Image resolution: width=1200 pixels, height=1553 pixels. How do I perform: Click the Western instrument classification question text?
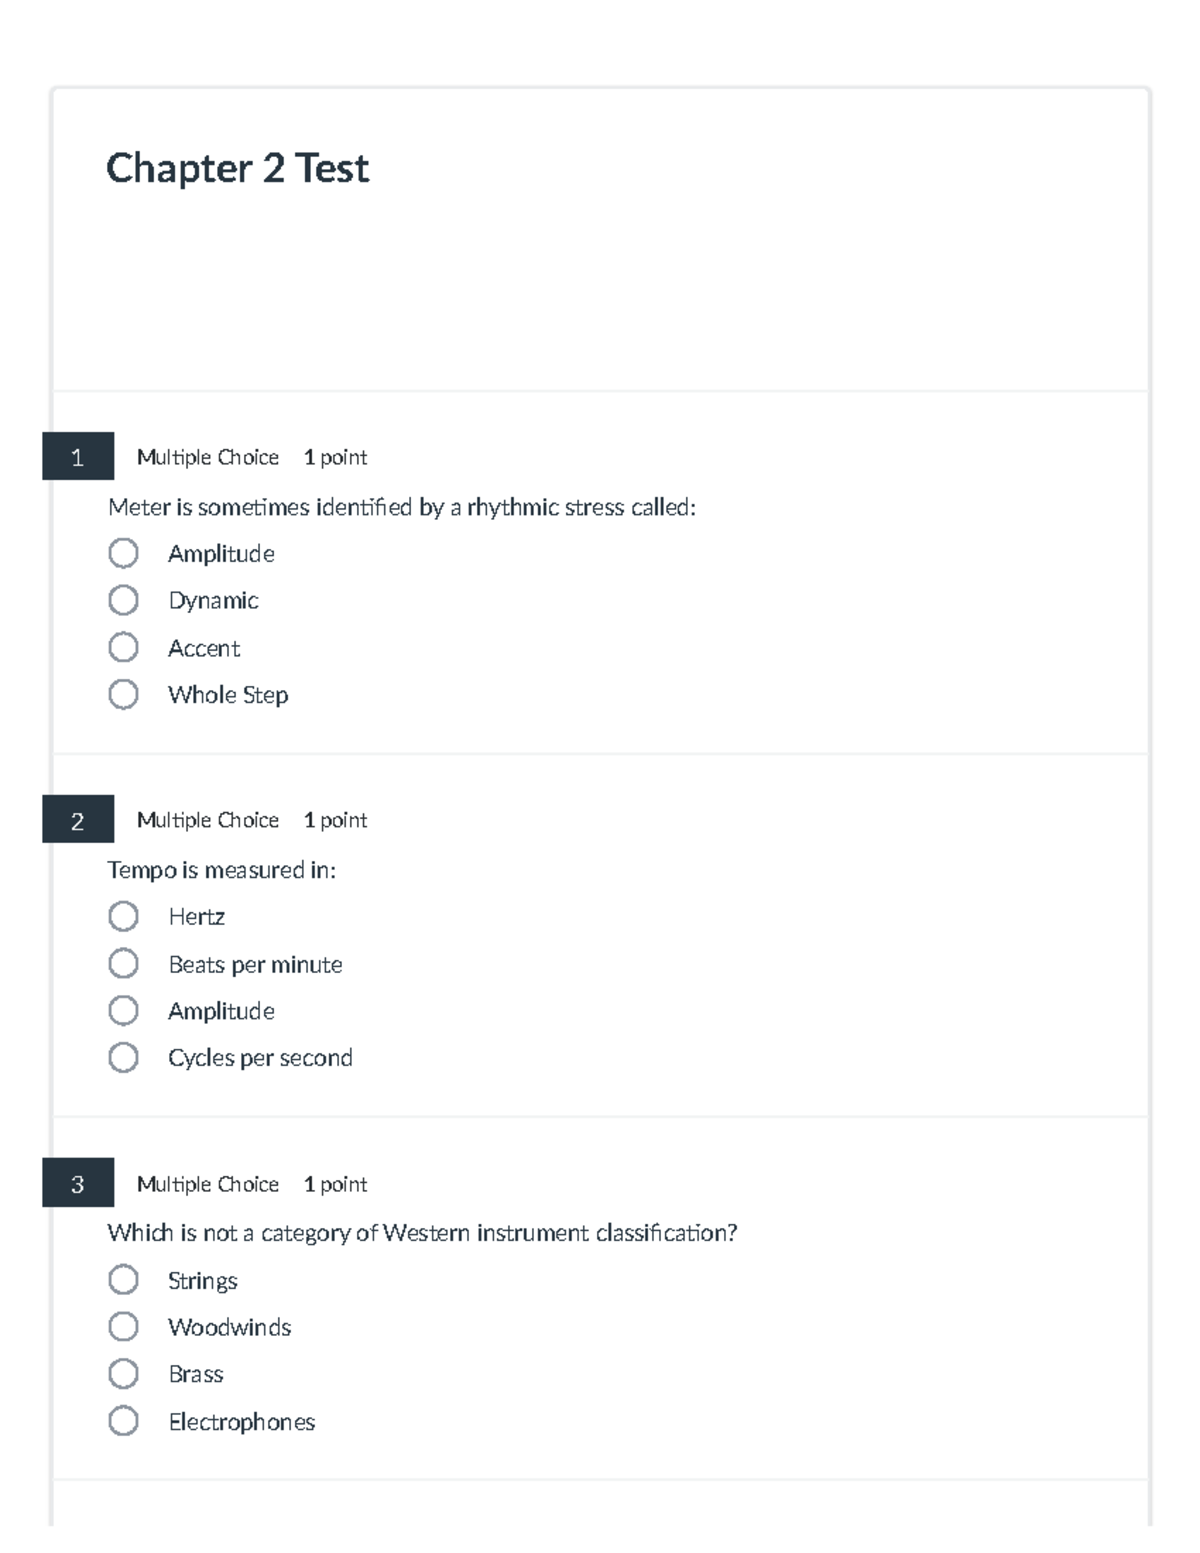422,1233
